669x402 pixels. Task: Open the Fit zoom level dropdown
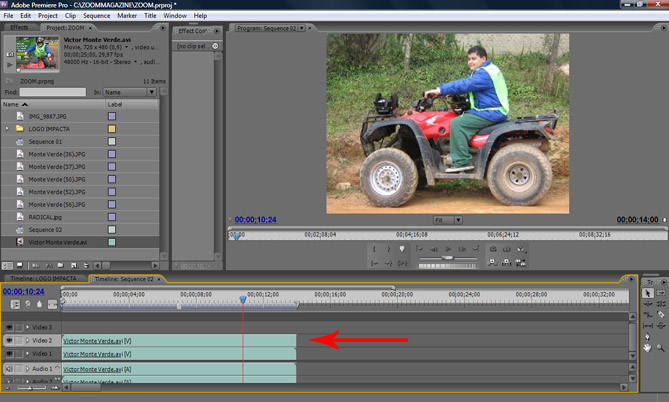pyautogui.click(x=448, y=220)
